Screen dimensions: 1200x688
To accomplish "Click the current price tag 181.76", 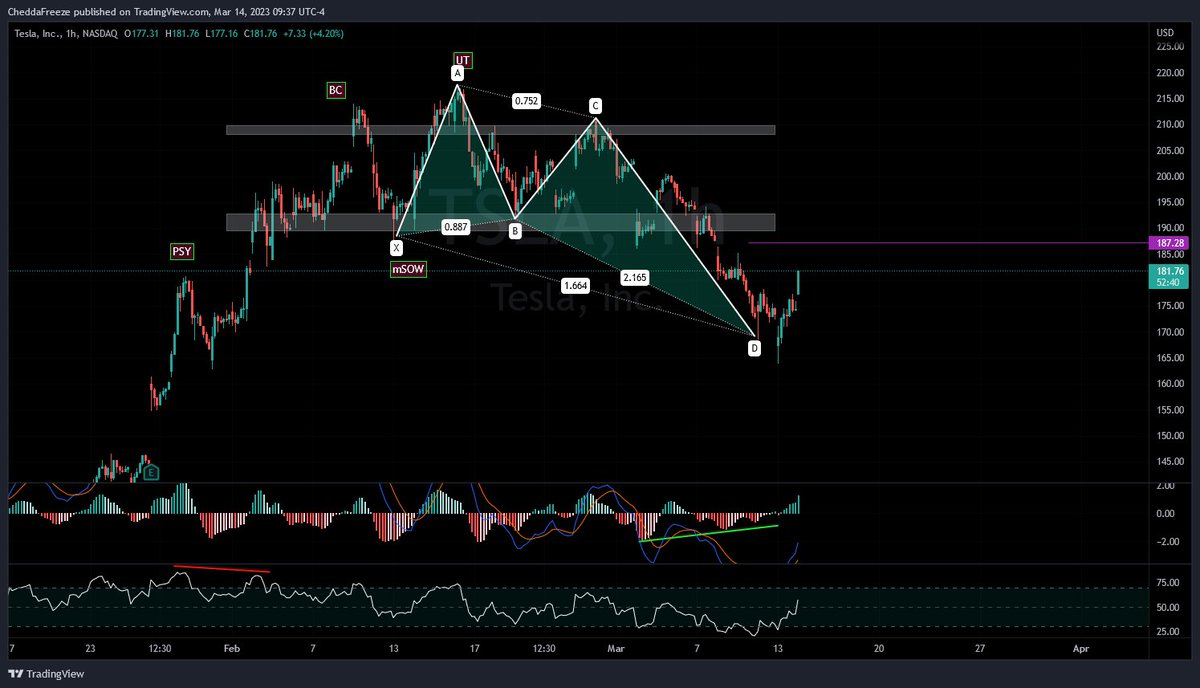I will (x=1169, y=271).
